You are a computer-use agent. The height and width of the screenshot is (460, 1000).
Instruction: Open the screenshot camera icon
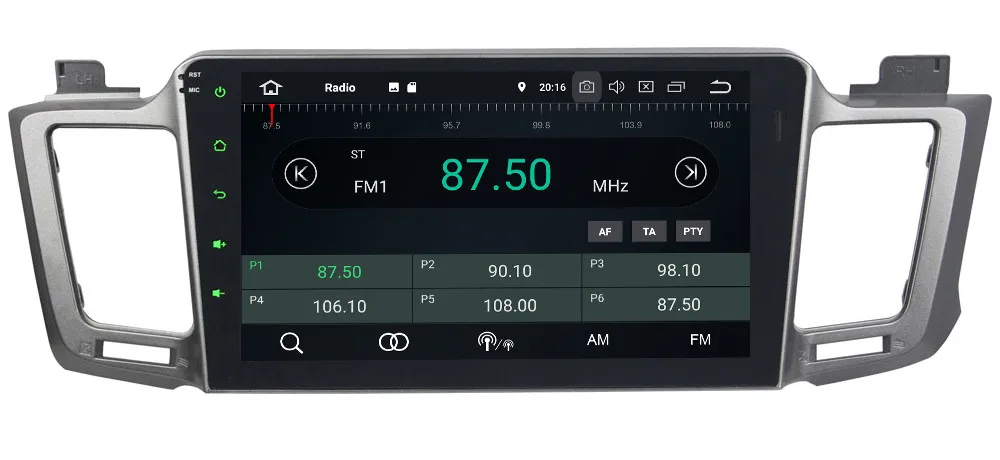click(x=587, y=87)
